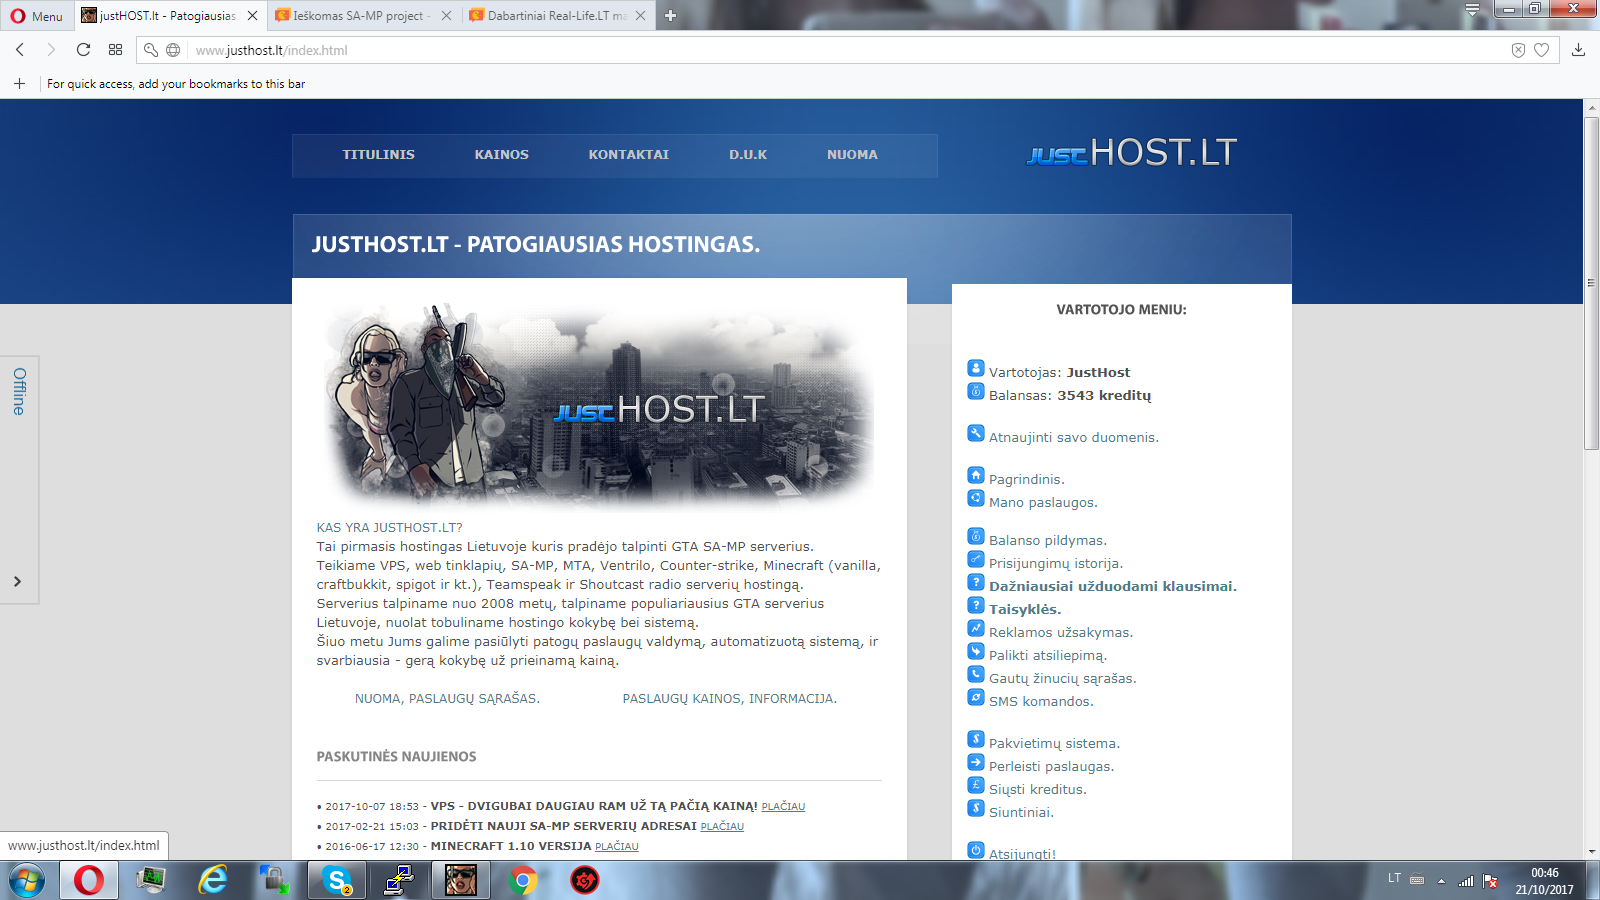Viewport: 1600px width, 900px height.
Task: Open KAINOS navigation item
Action: tap(502, 155)
